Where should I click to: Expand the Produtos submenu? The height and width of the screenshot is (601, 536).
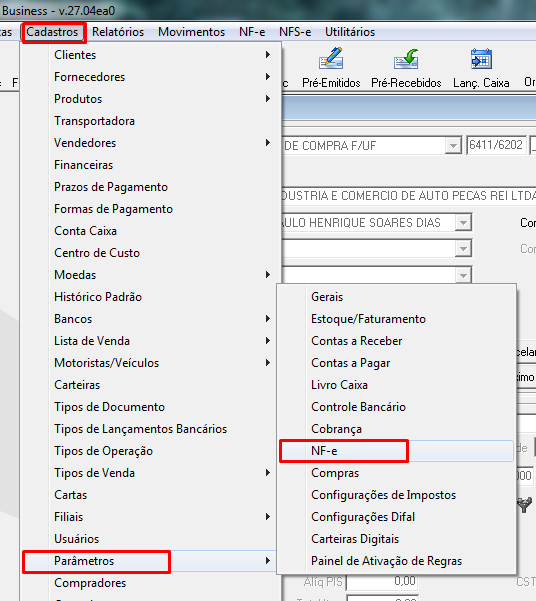(151, 99)
